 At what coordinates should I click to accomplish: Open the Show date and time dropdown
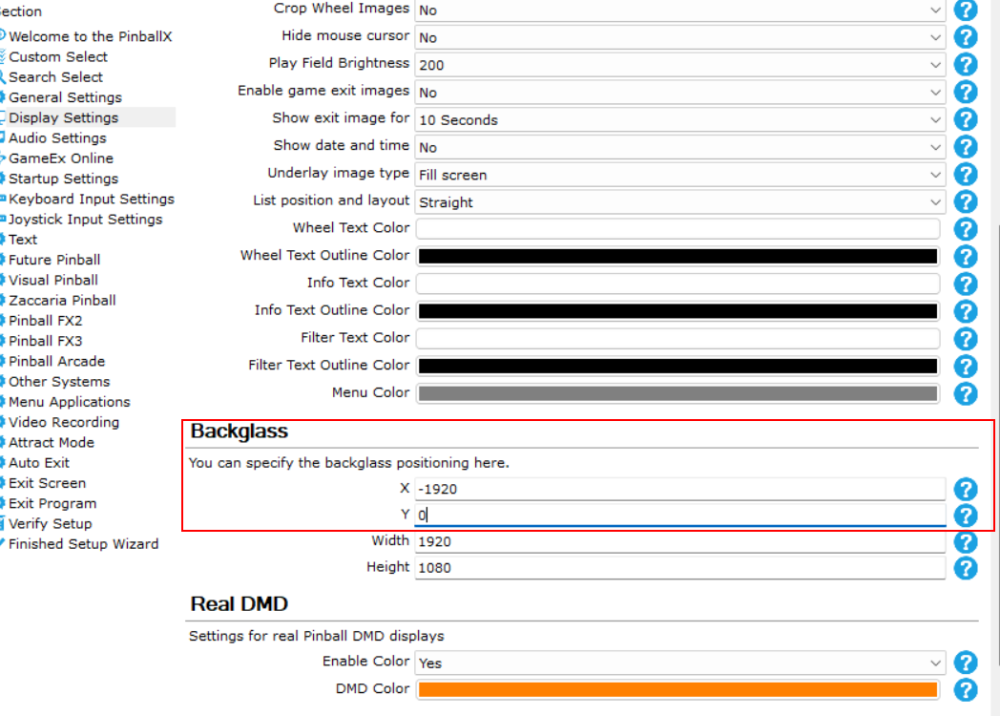[680, 147]
